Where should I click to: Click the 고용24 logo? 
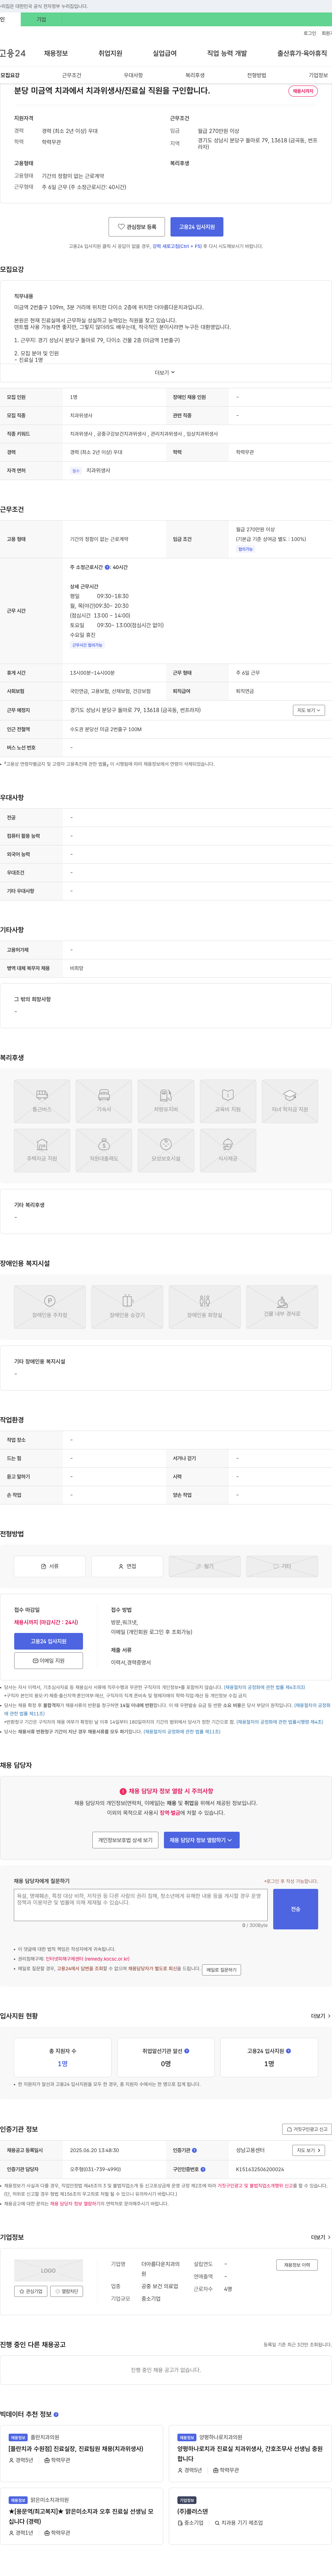(x=13, y=53)
